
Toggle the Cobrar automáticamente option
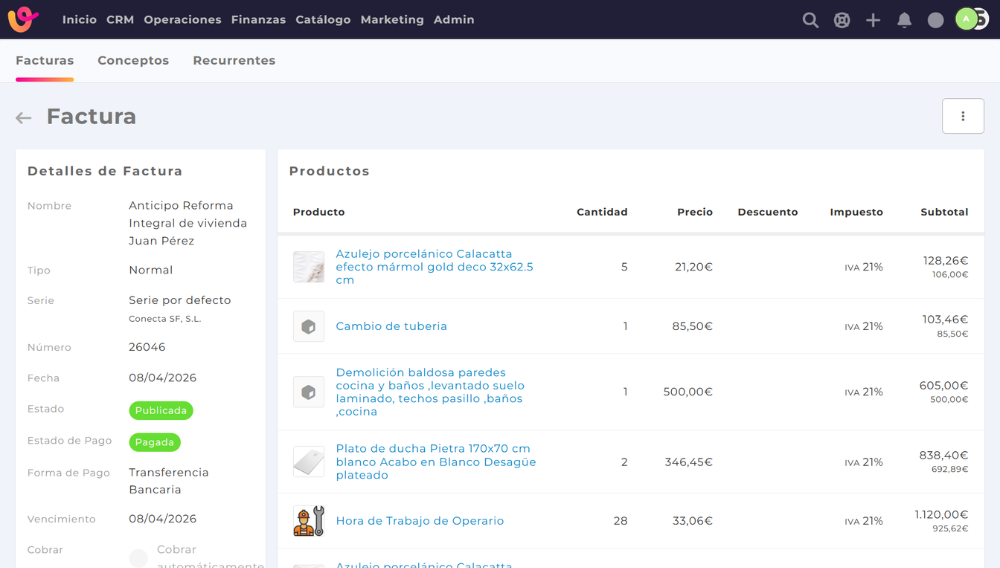(x=139, y=558)
